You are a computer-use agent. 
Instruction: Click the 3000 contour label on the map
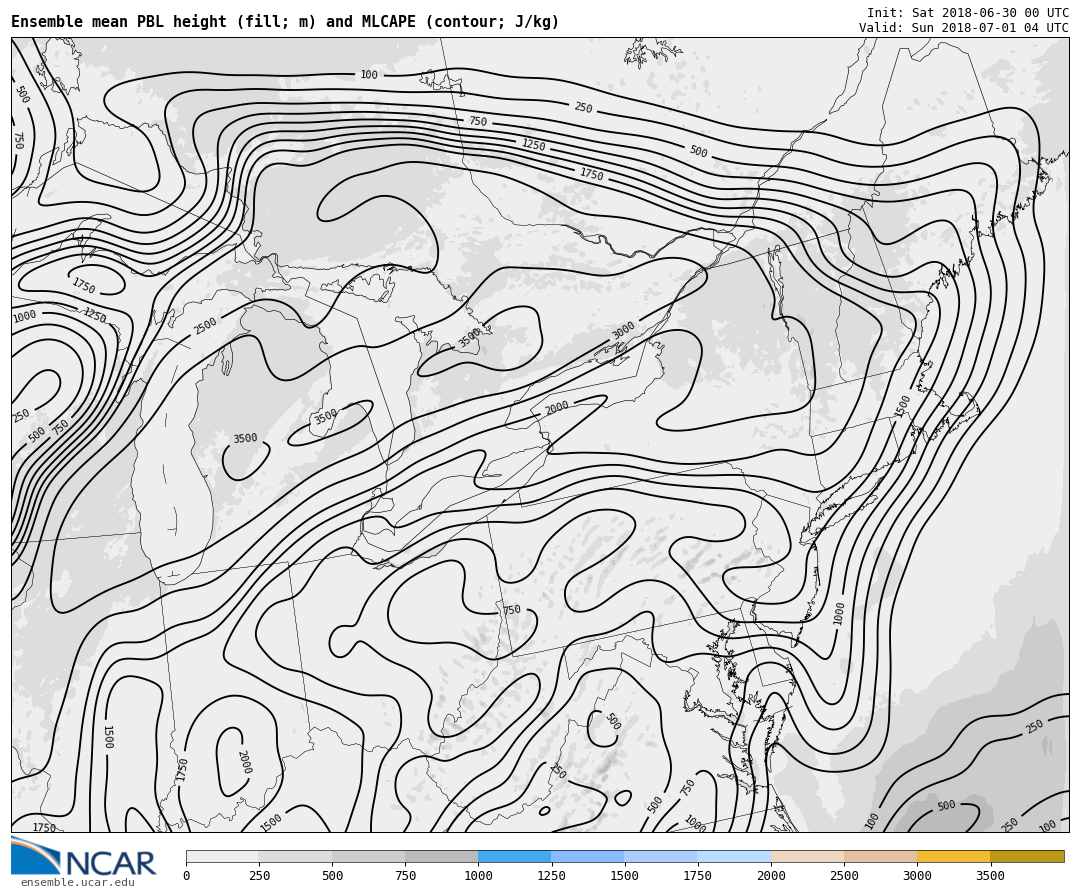coord(623,330)
